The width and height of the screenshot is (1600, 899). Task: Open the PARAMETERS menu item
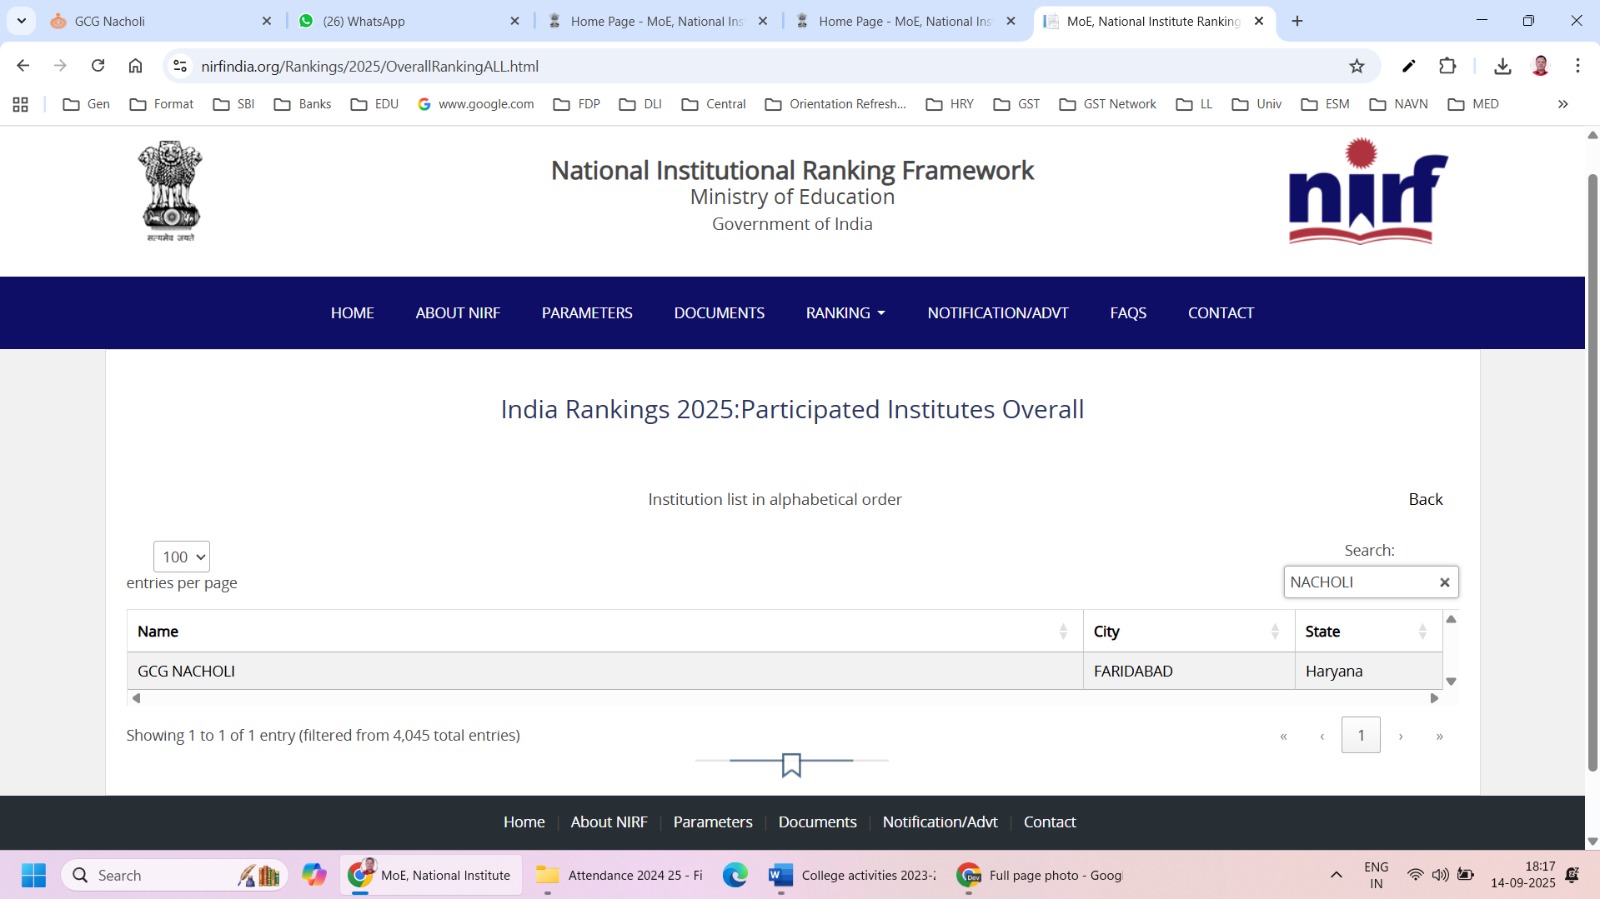pos(587,313)
